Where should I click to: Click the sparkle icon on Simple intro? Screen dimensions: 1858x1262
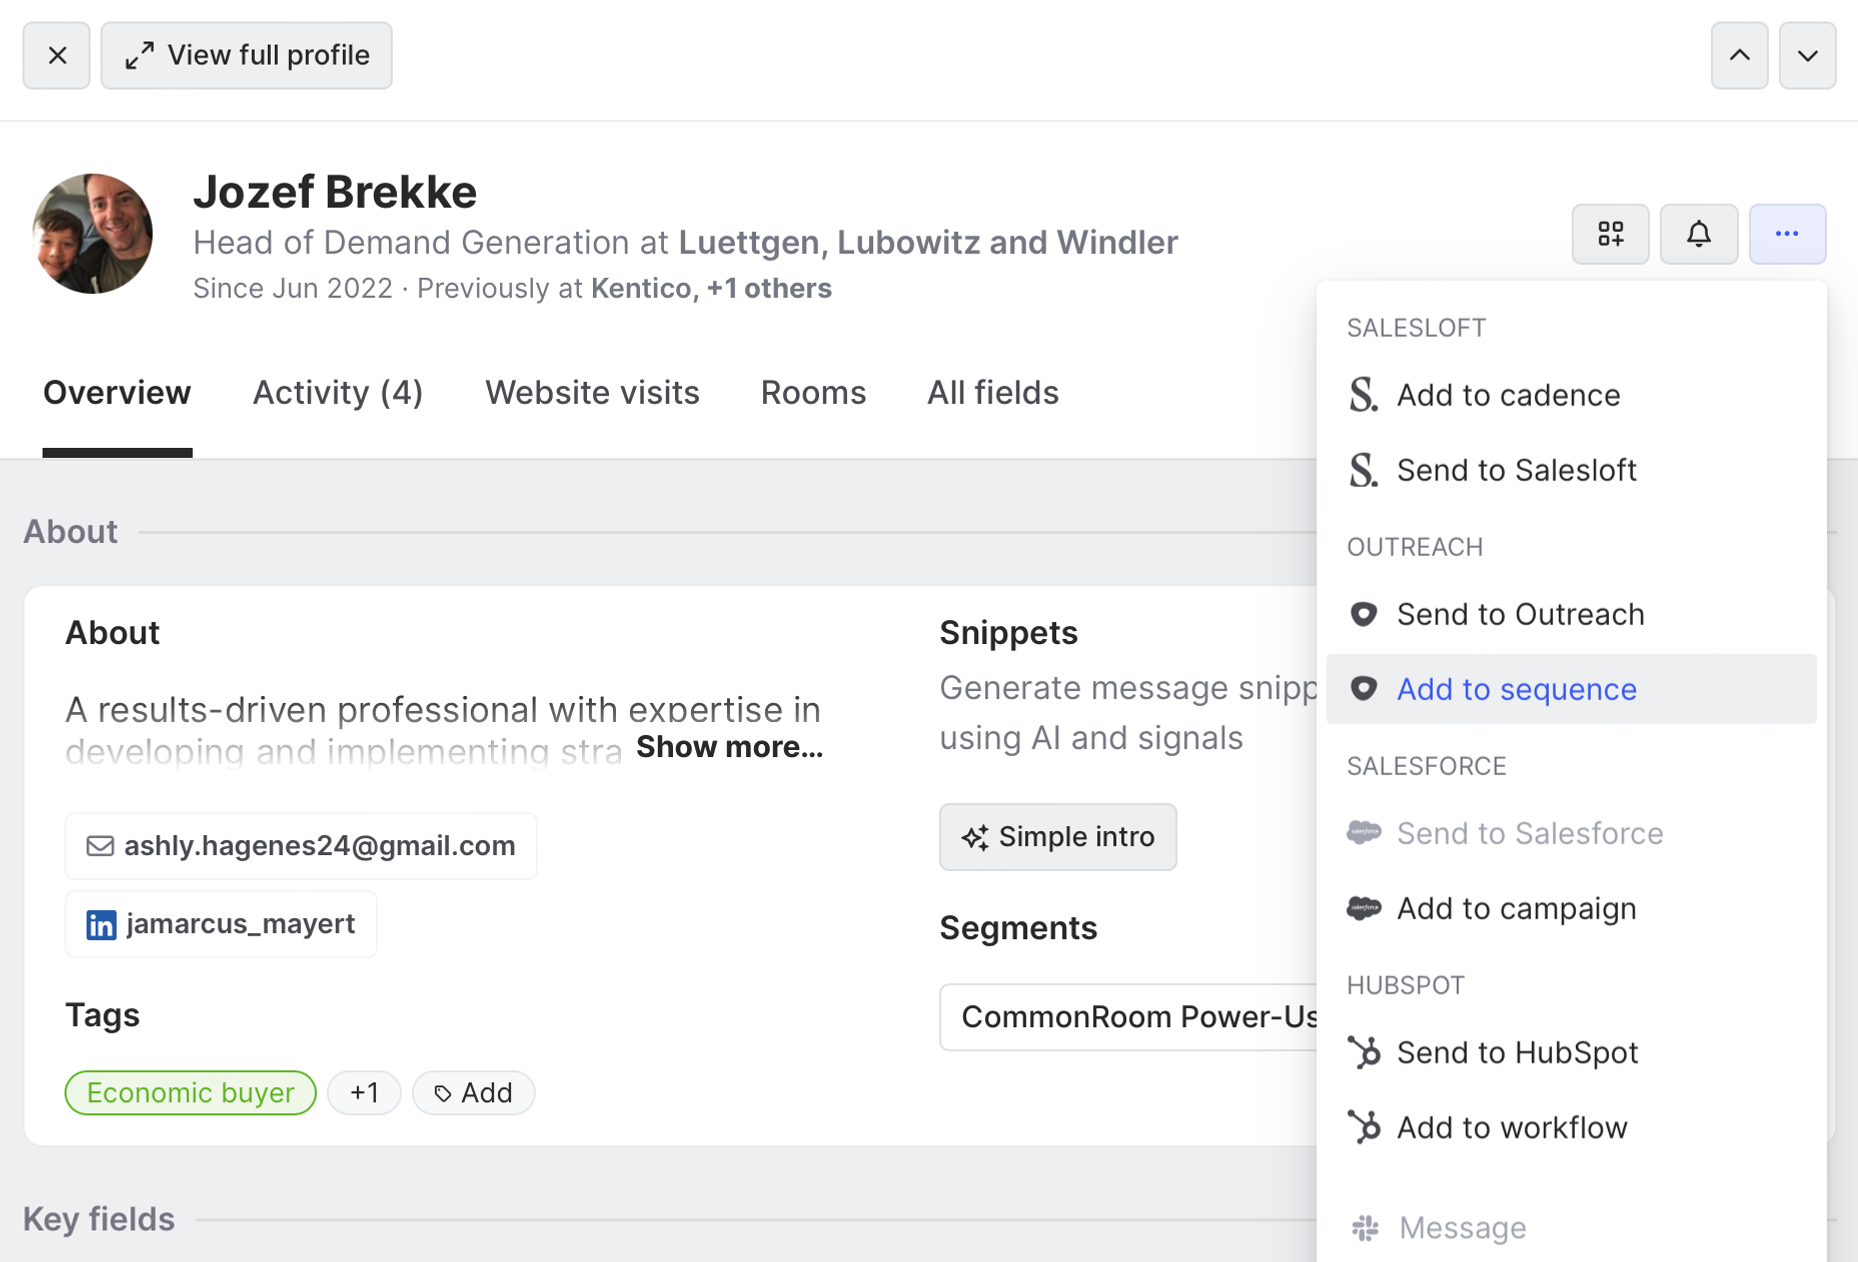[975, 837]
